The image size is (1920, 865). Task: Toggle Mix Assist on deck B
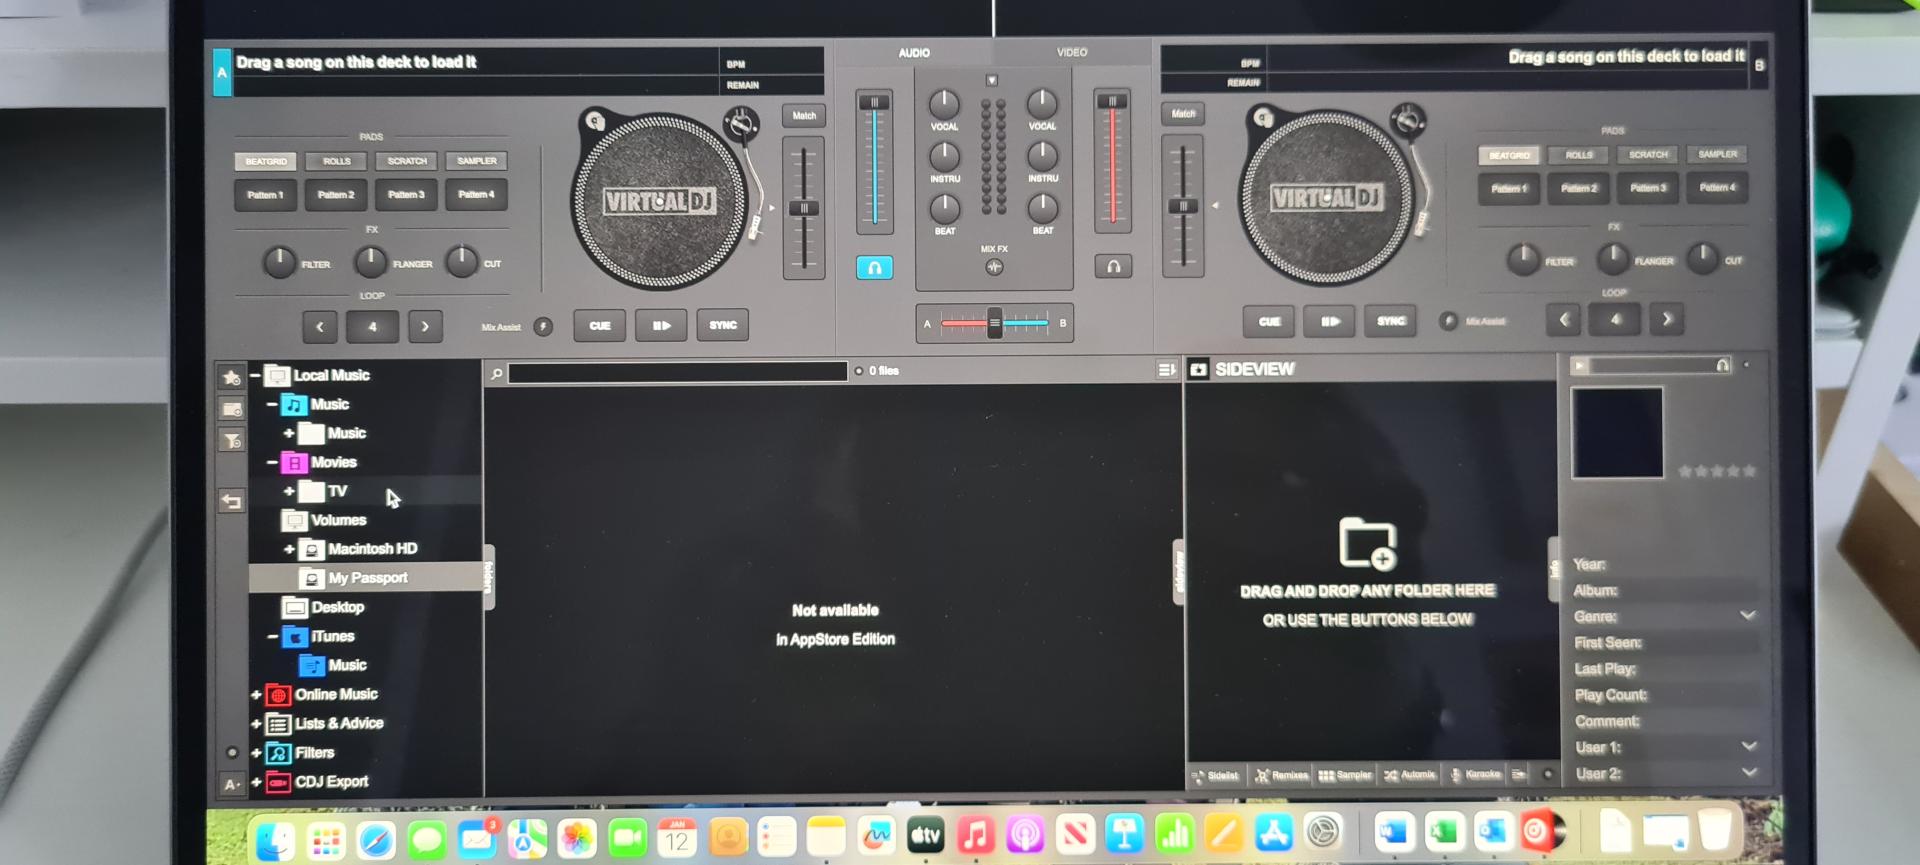click(1447, 321)
